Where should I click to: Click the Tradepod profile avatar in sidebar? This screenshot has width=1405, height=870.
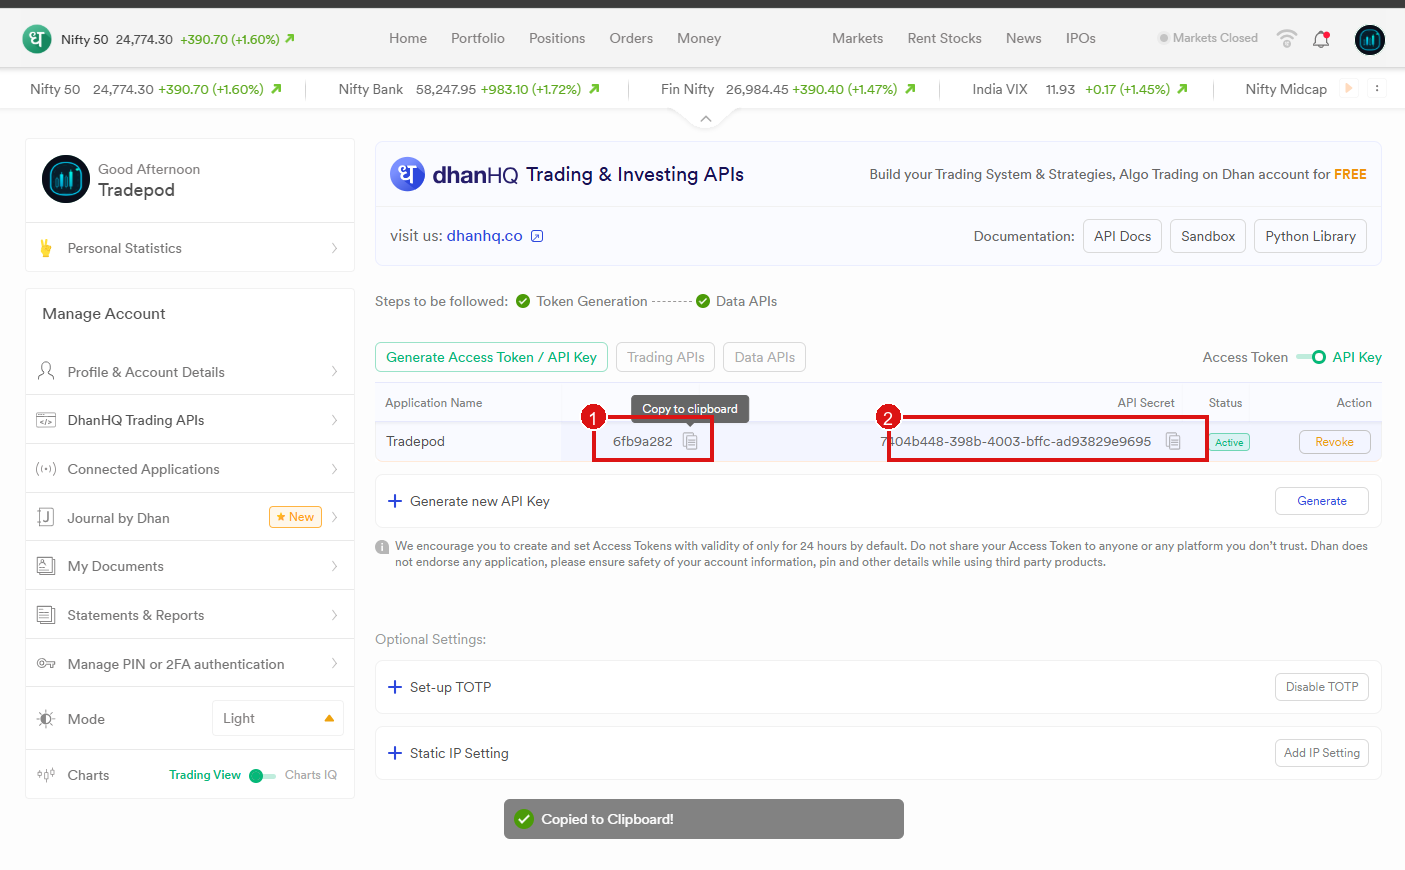pos(66,179)
